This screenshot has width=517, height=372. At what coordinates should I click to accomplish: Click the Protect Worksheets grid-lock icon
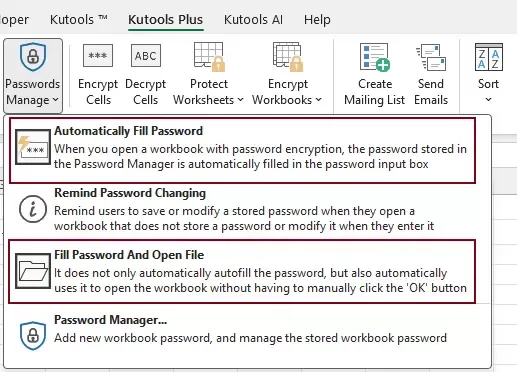click(x=209, y=57)
